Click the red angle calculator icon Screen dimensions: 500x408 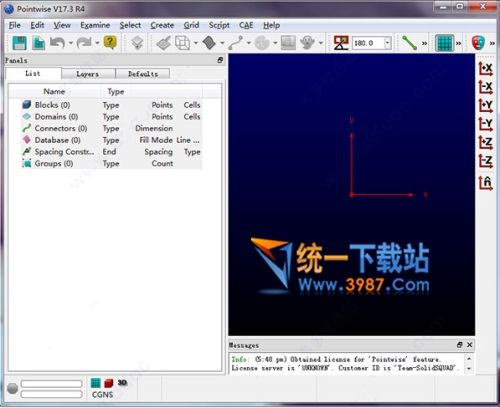tap(341, 43)
